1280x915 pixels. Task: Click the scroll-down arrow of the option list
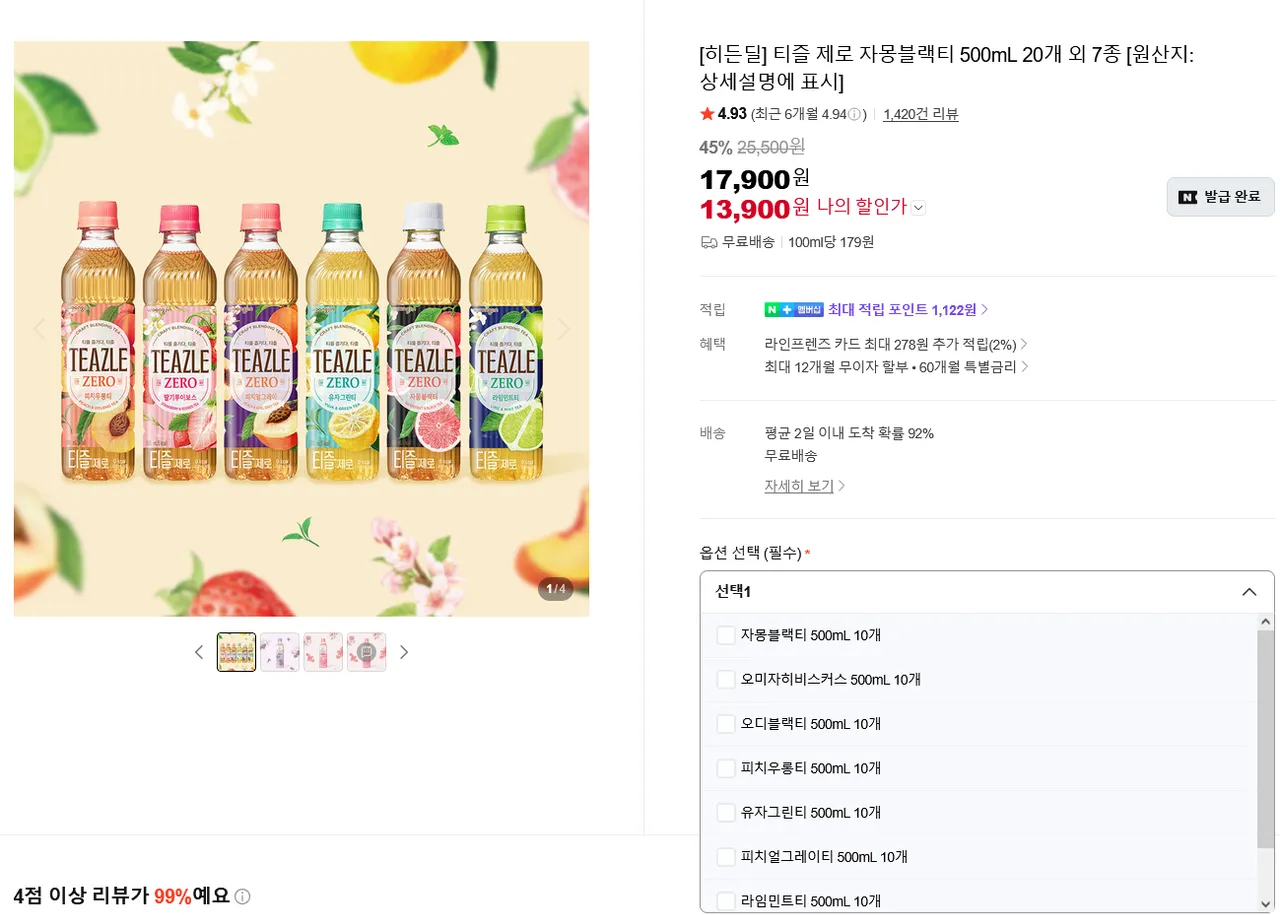[x=1266, y=903]
